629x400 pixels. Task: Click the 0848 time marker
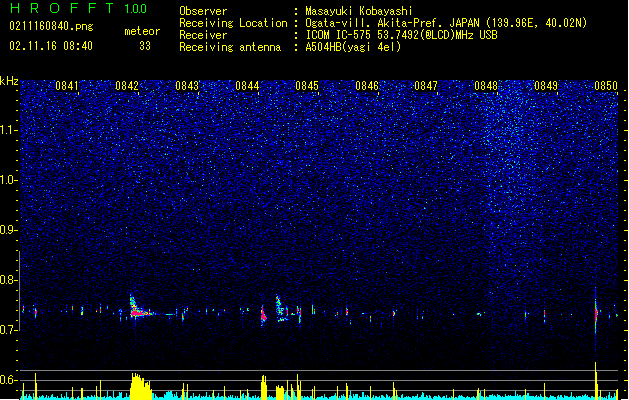(x=486, y=86)
